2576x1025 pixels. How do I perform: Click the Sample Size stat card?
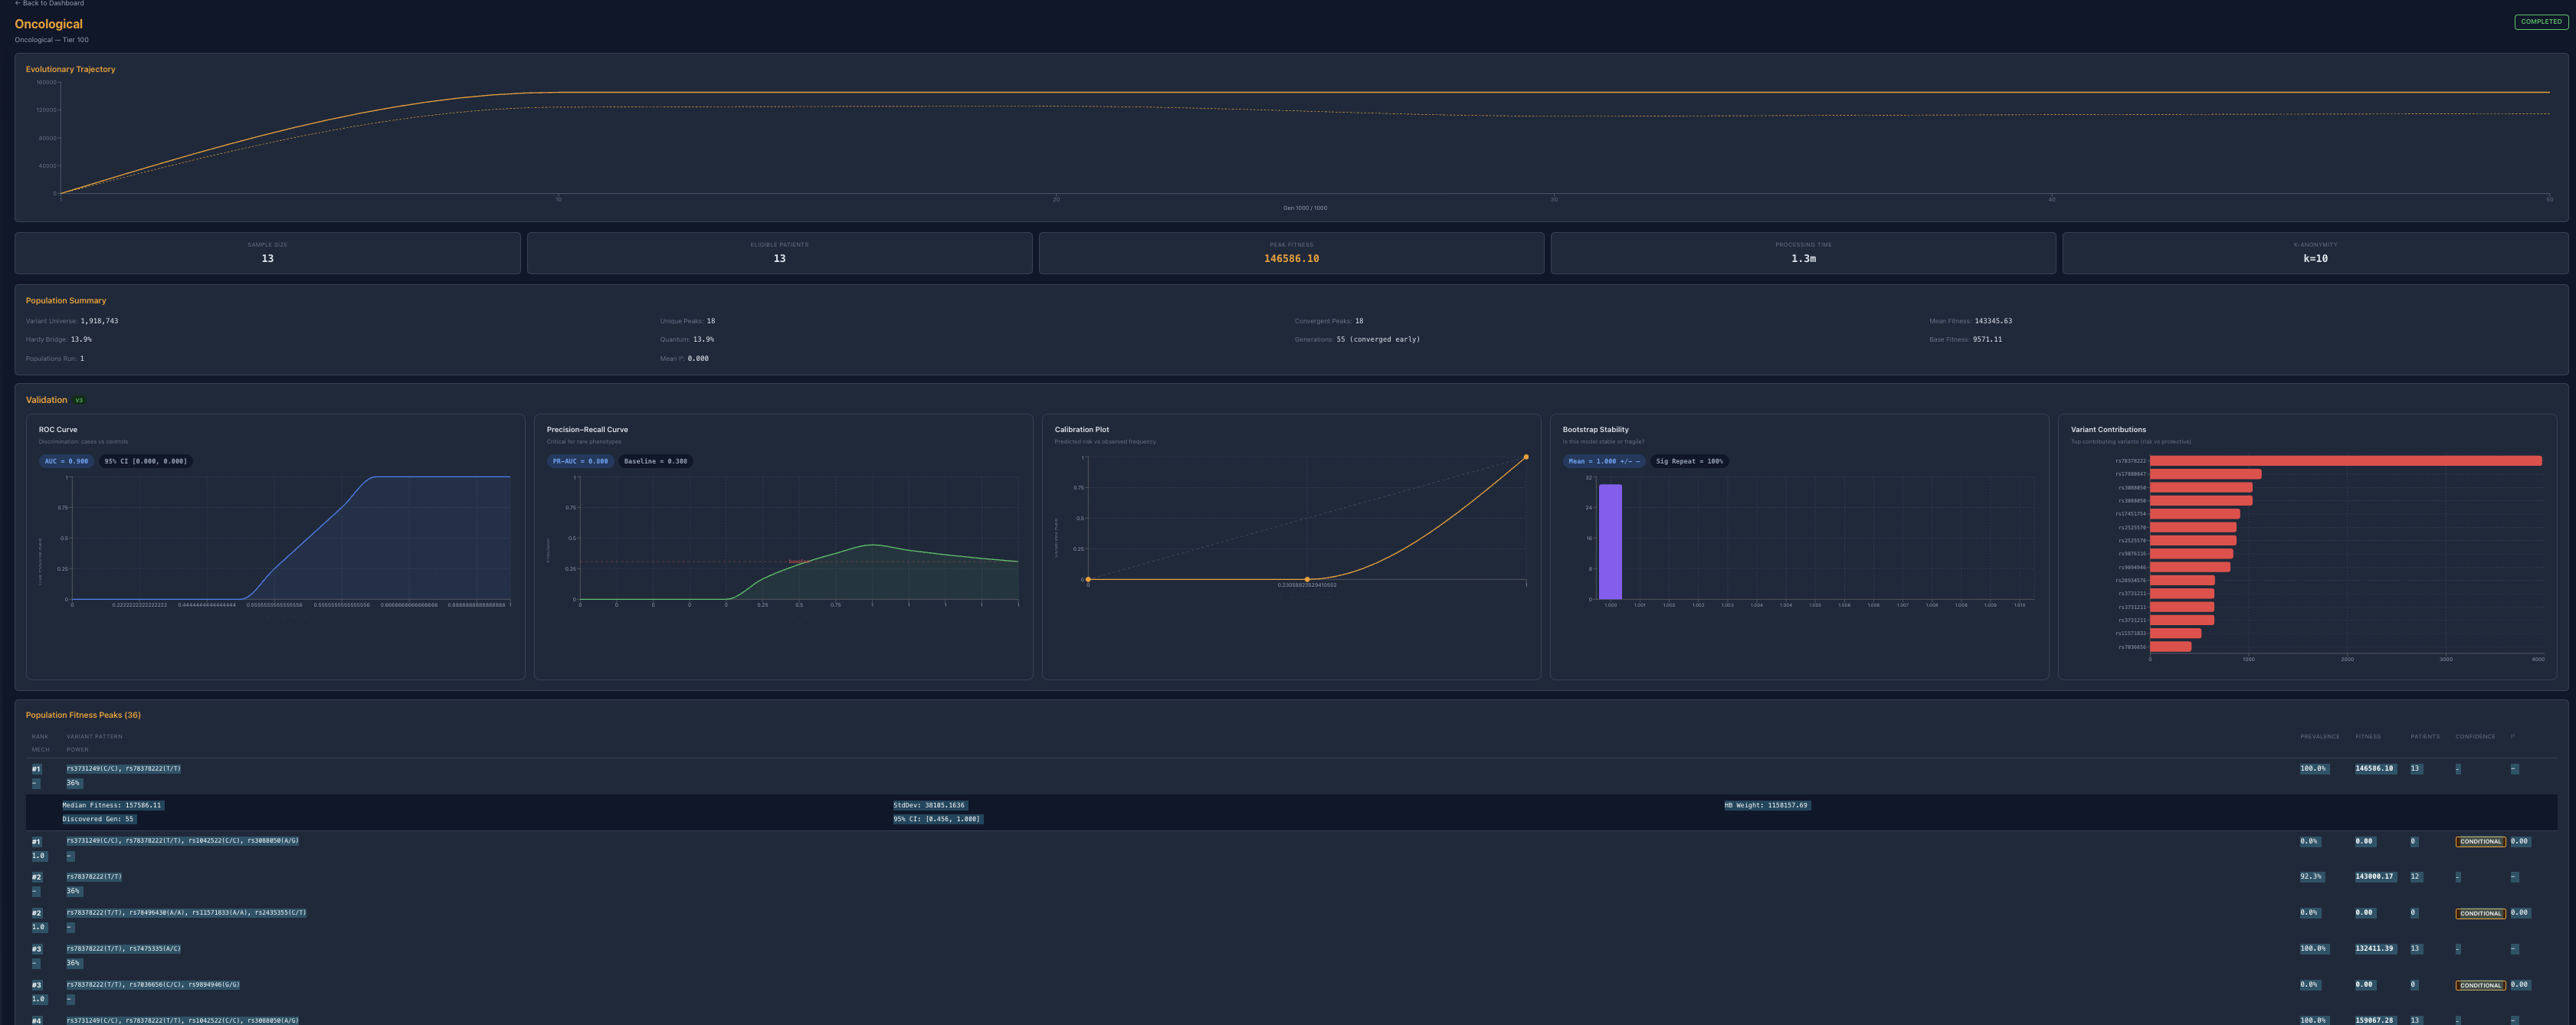click(x=267, y=253)
